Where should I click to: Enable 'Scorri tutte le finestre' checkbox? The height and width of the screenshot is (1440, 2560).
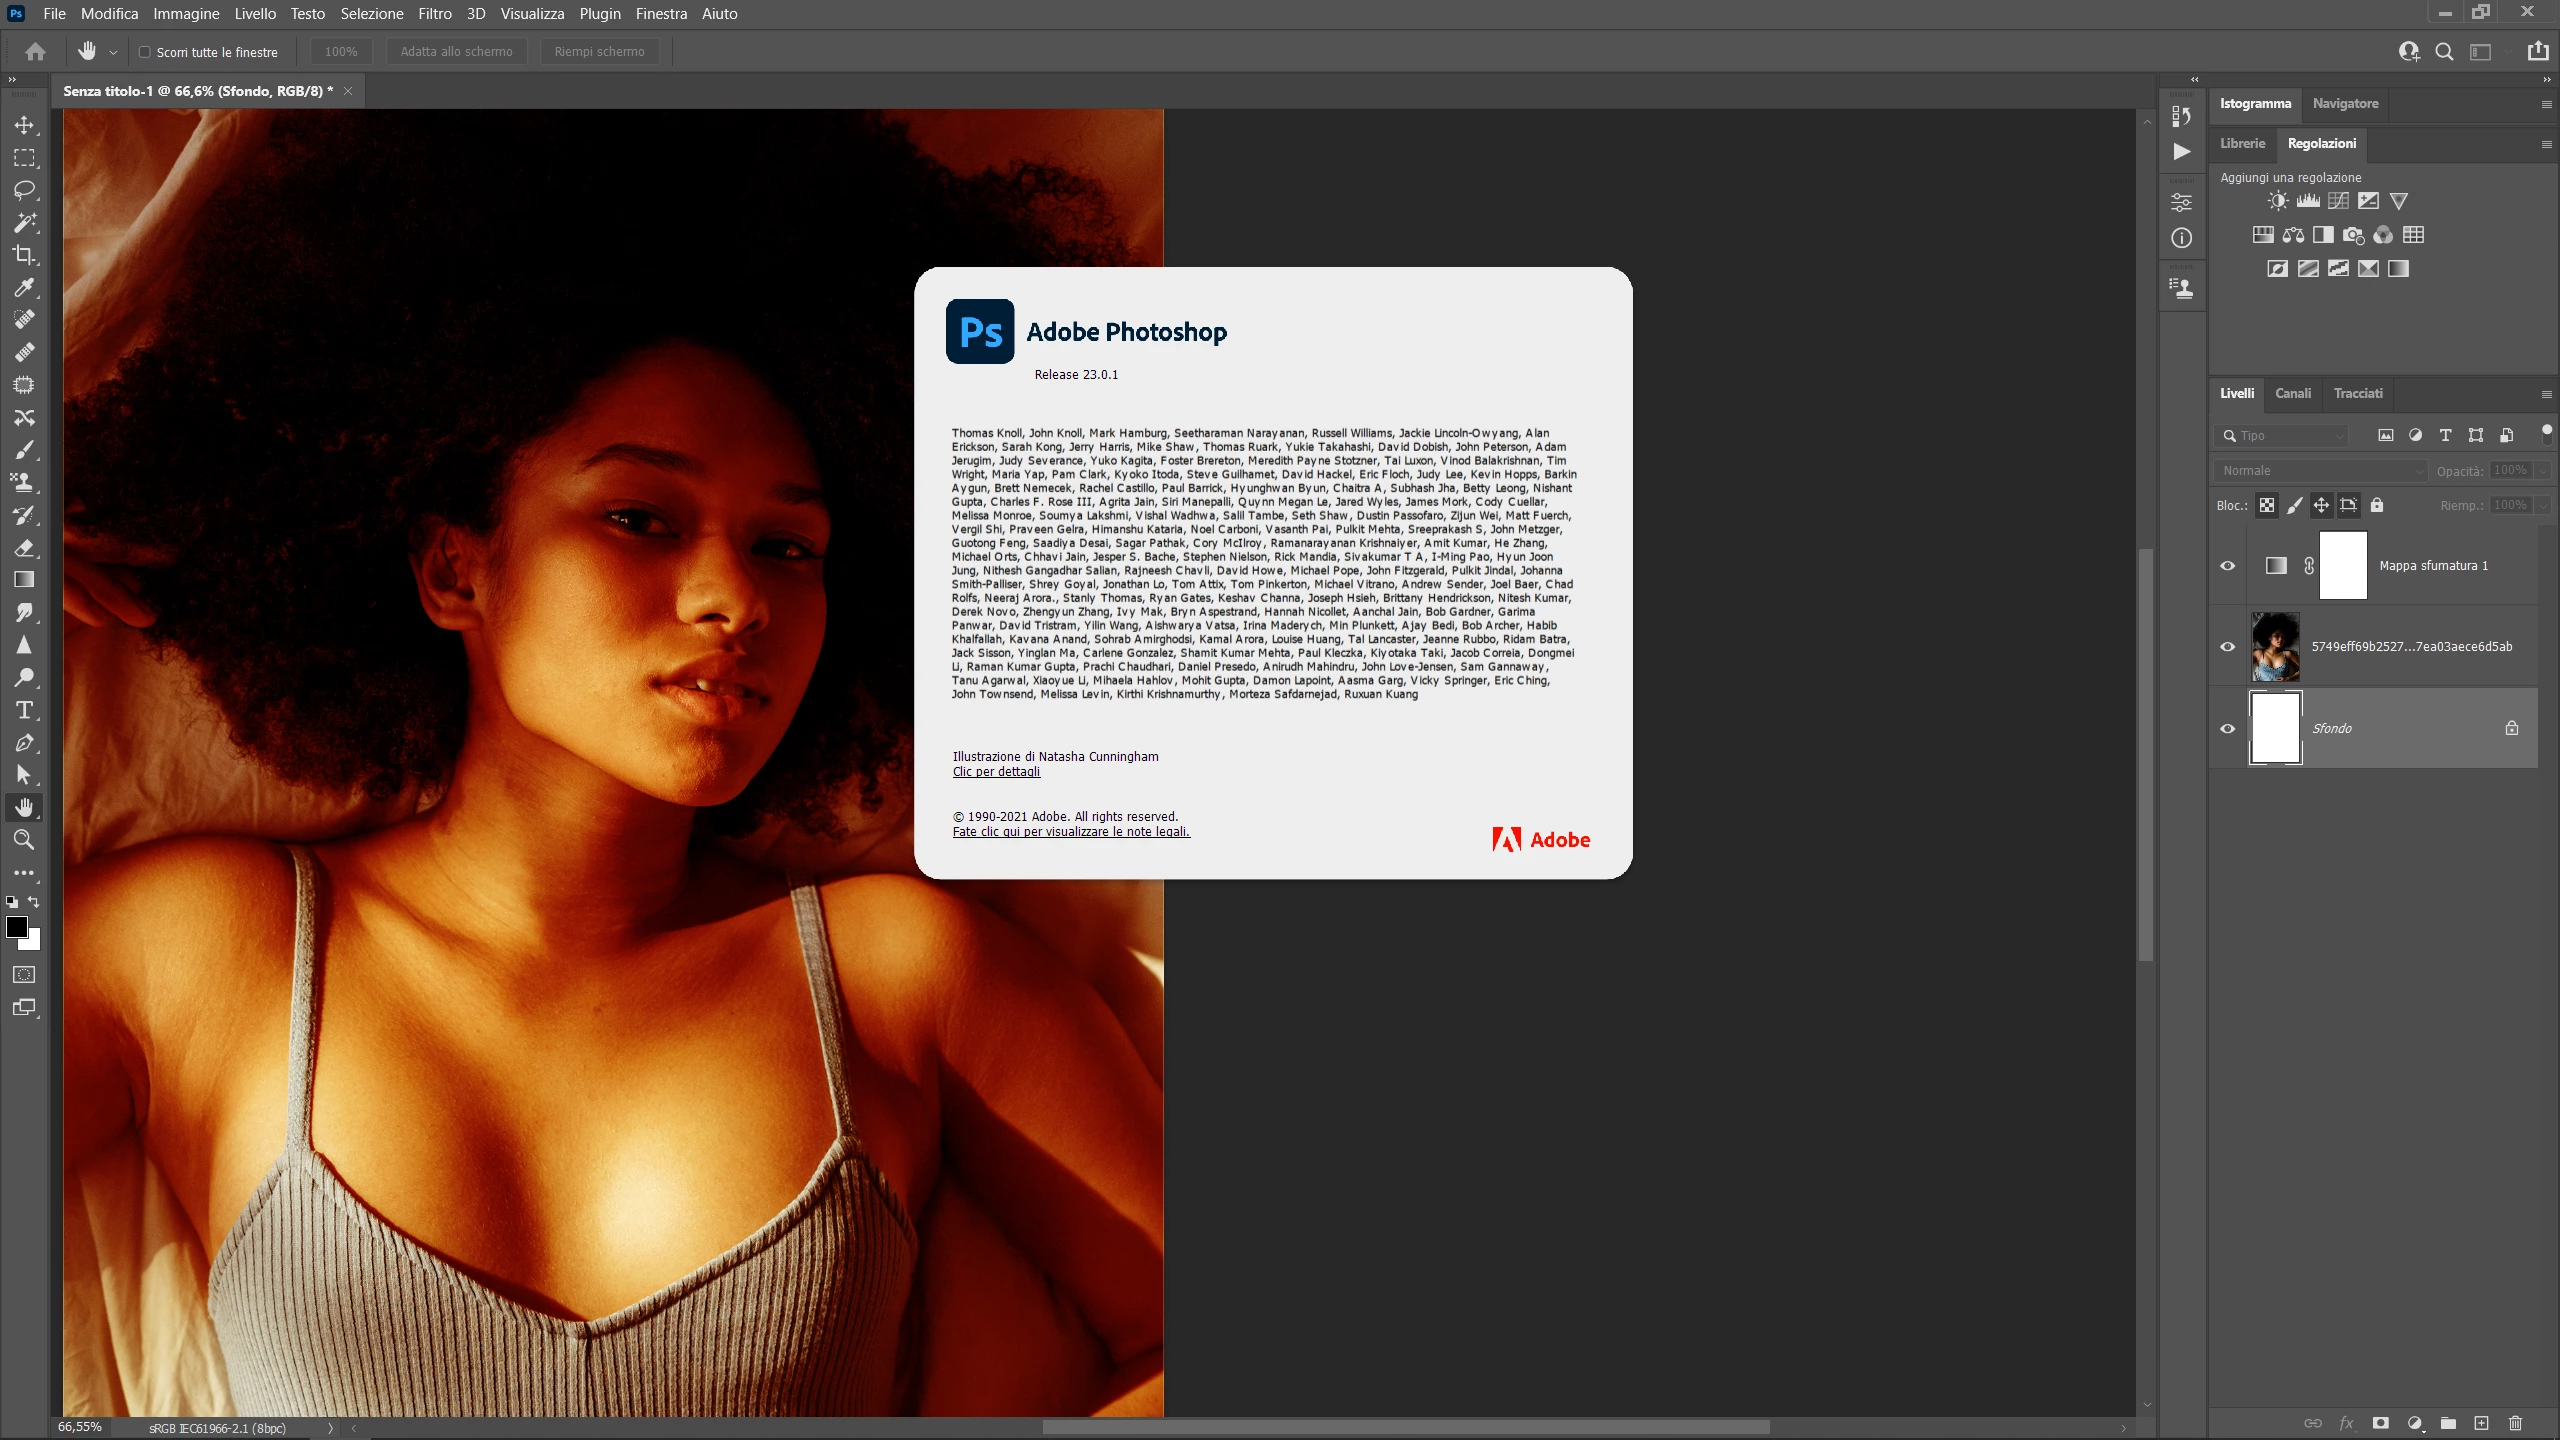[x=145, y=52]
